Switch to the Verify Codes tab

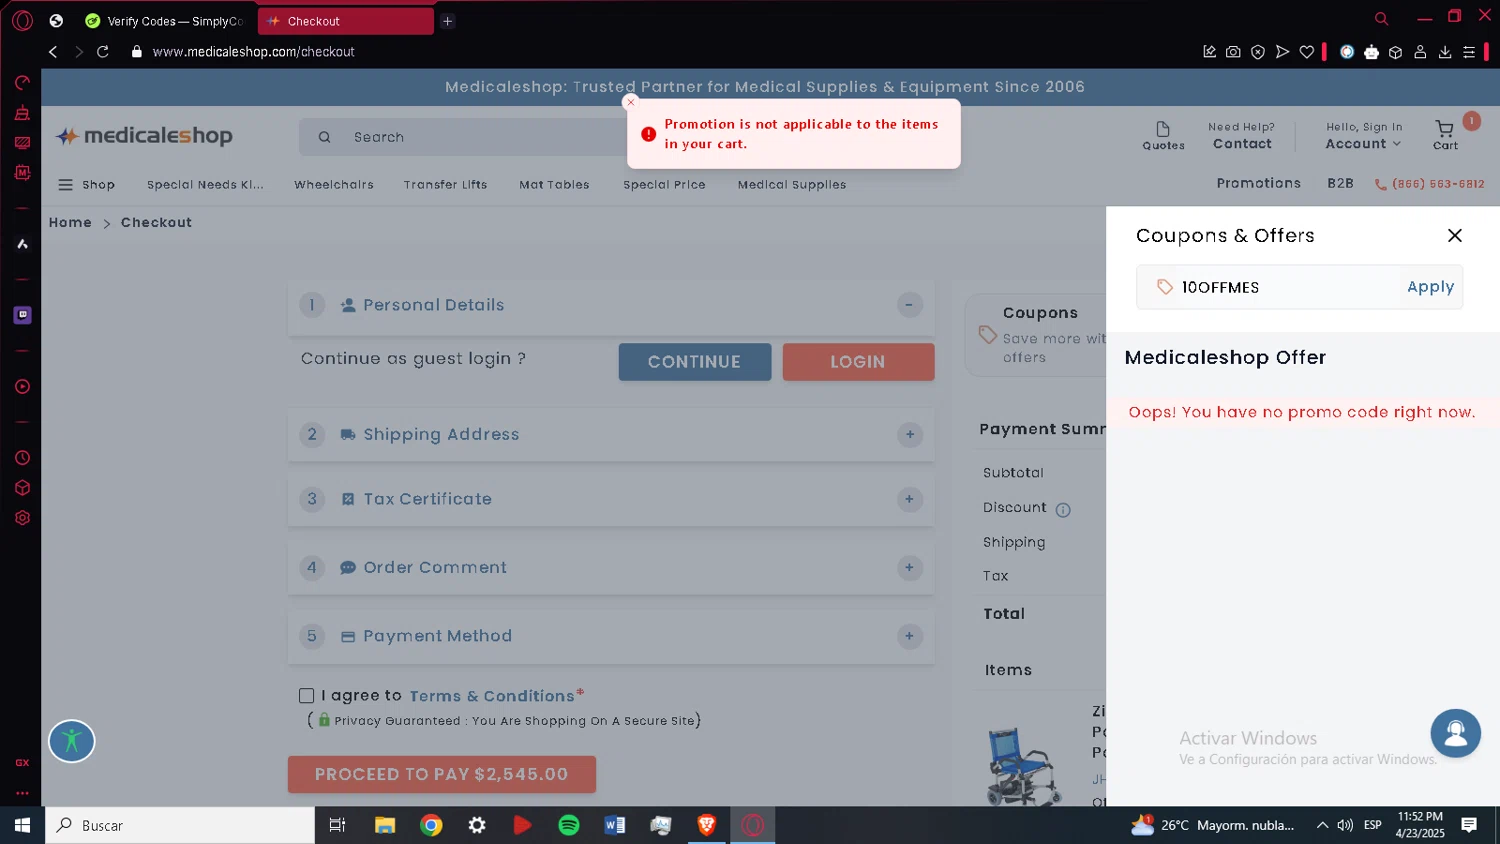pyautogui.click(x=165, y=21)
